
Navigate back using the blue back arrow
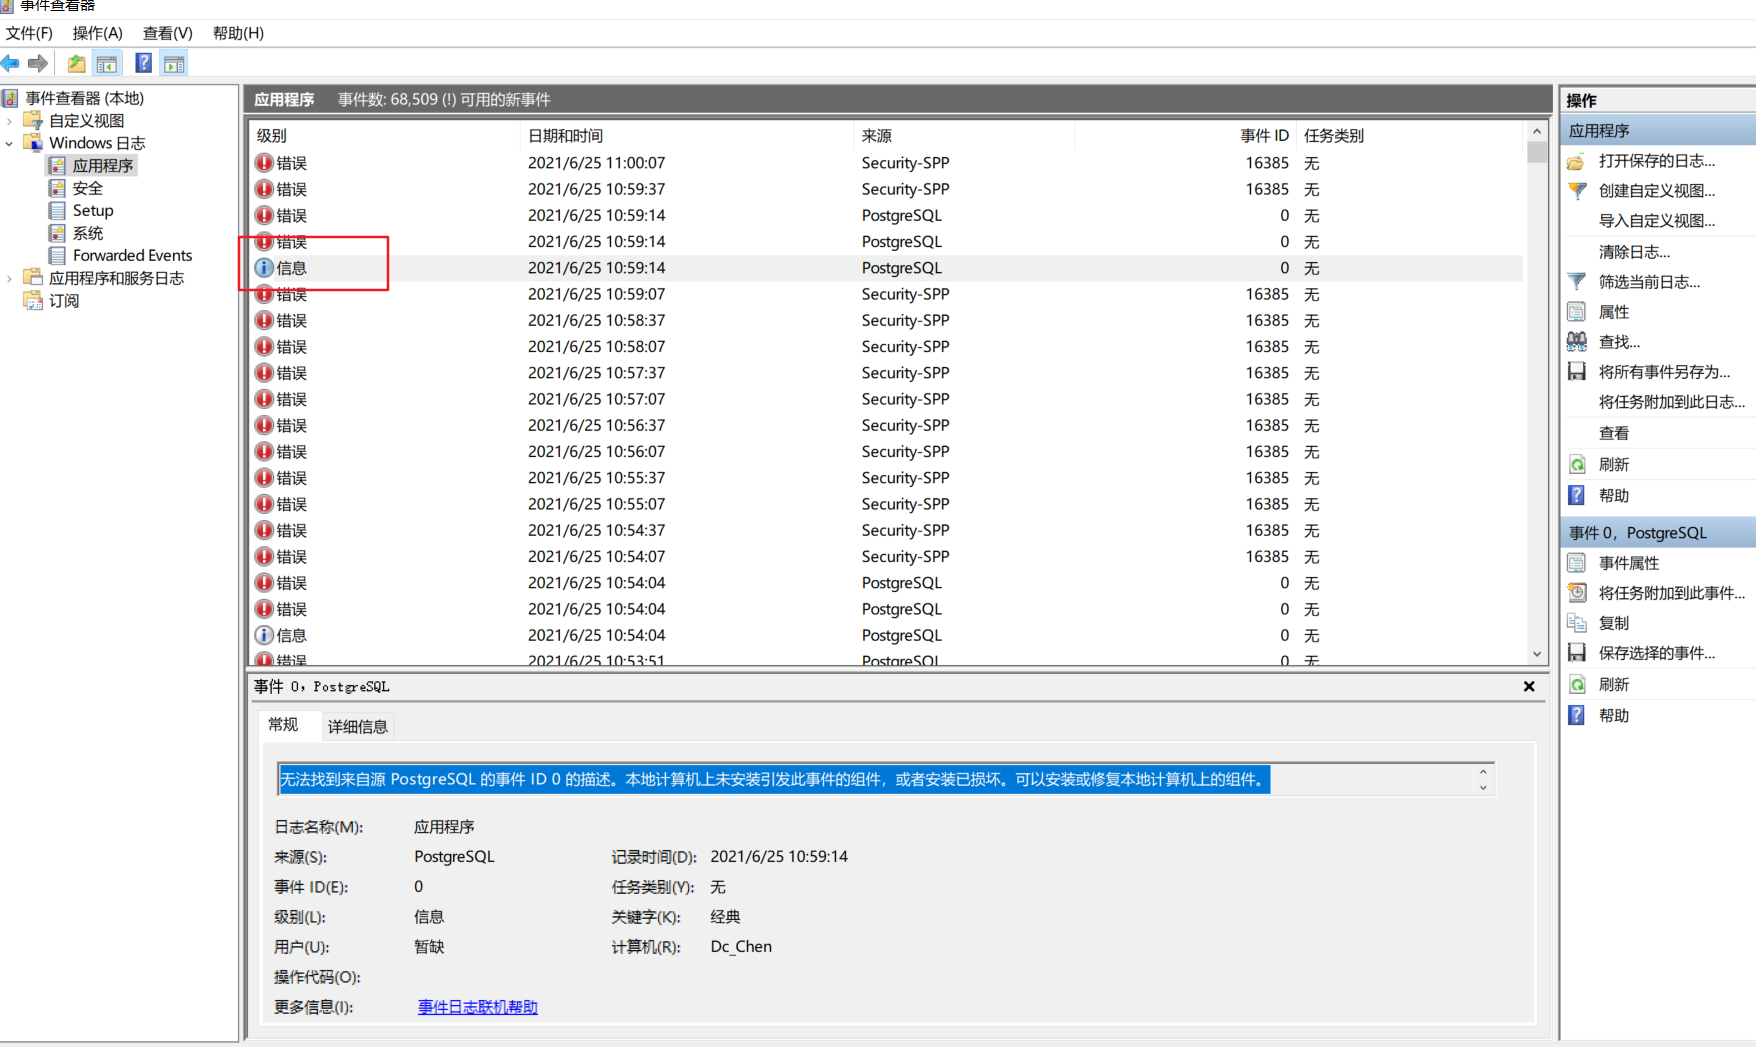point(11,63)
